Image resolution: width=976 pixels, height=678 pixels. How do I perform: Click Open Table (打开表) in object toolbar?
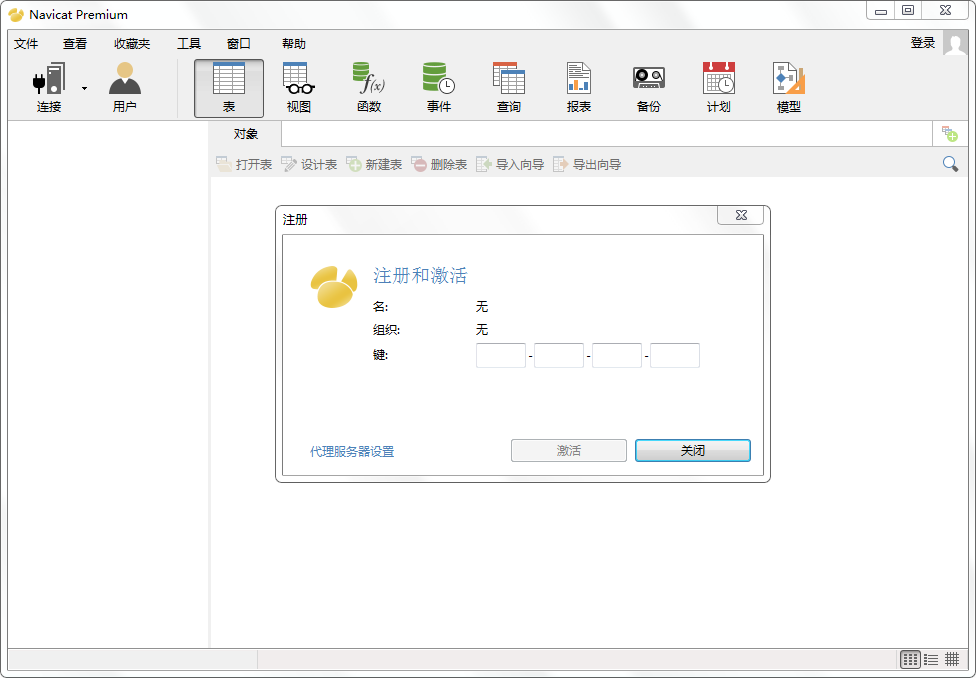coord(244,164)
